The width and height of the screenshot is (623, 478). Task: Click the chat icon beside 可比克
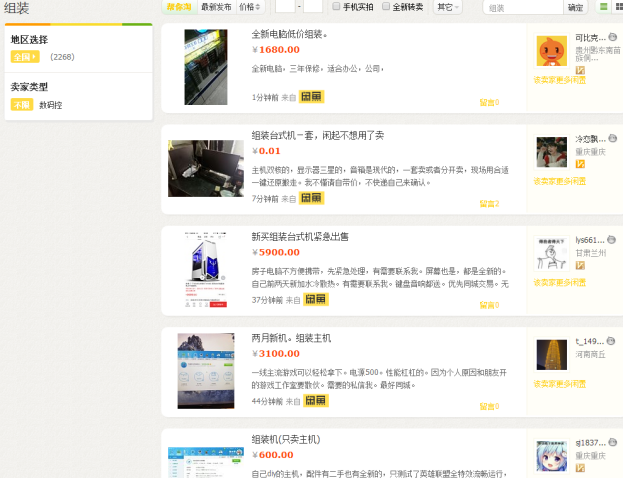pyautogui.click(x=613, y=37)
